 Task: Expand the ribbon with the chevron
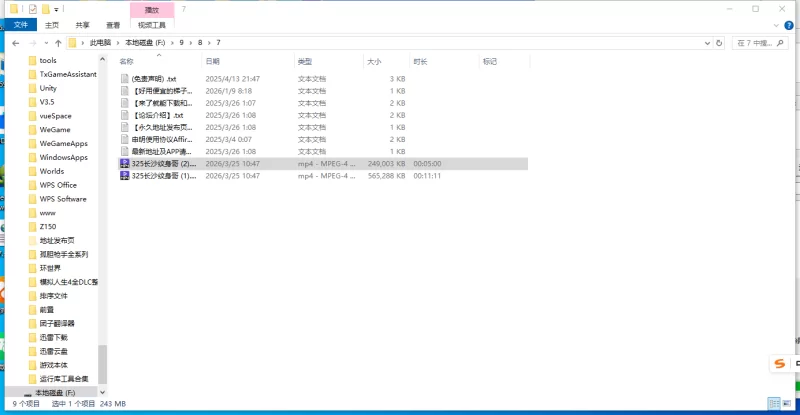pyautogui.click(x=776, y=25)
